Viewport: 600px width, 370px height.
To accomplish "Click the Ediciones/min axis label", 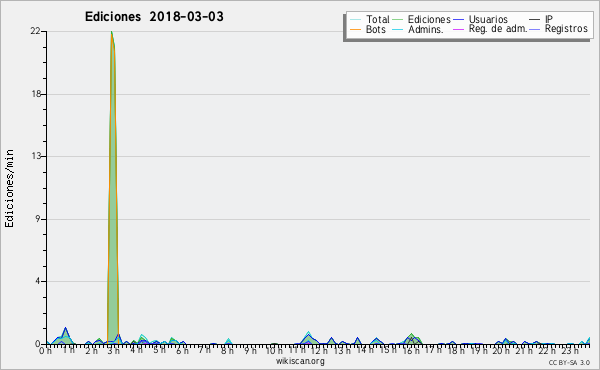I will [9, 188].
